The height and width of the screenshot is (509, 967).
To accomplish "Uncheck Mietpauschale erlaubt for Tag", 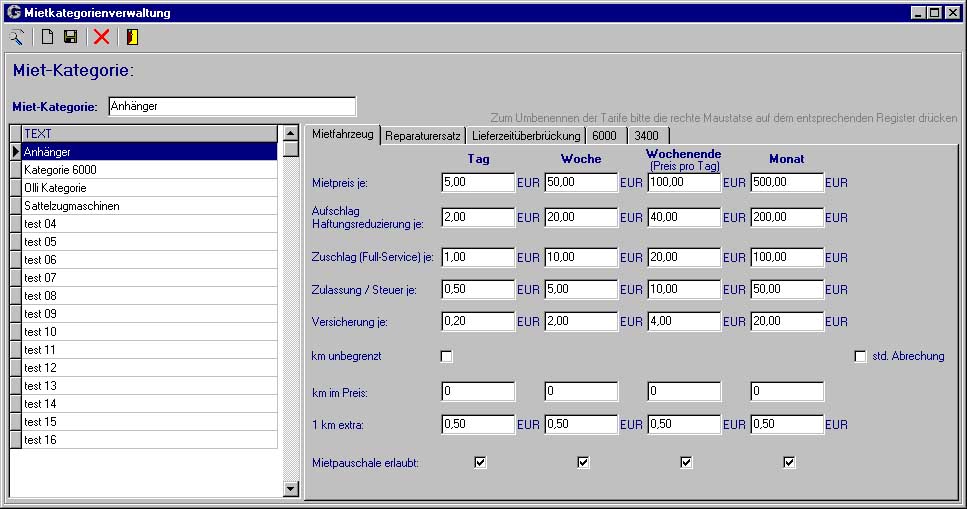I will pos(480,462).
